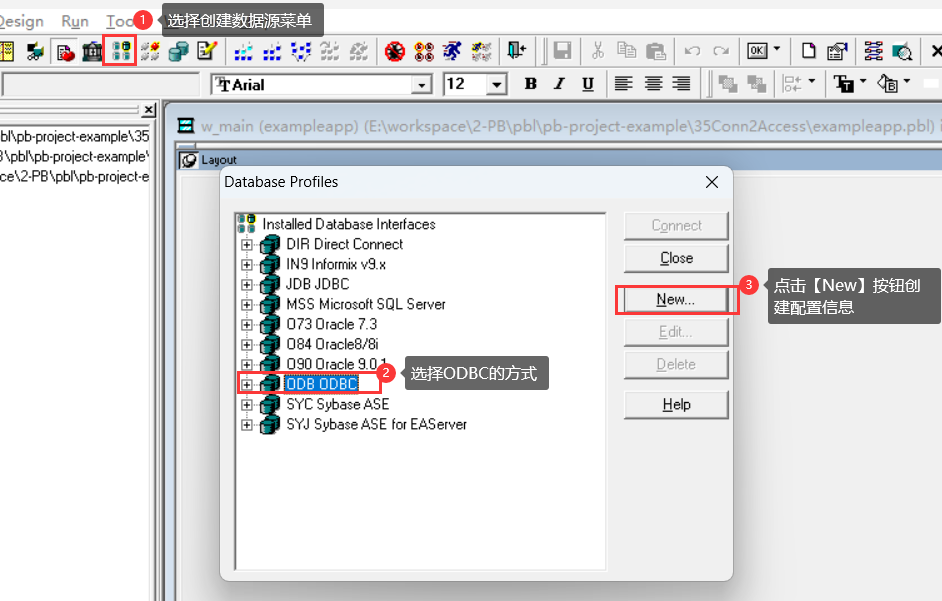Open the font size 12 dropdown

click(497, 85)
